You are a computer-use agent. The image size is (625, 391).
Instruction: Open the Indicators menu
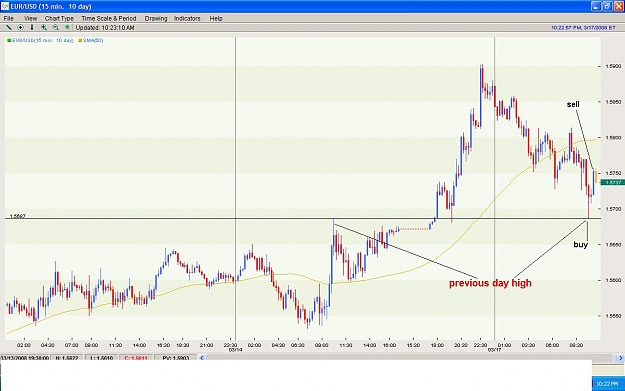coord(187,18)
